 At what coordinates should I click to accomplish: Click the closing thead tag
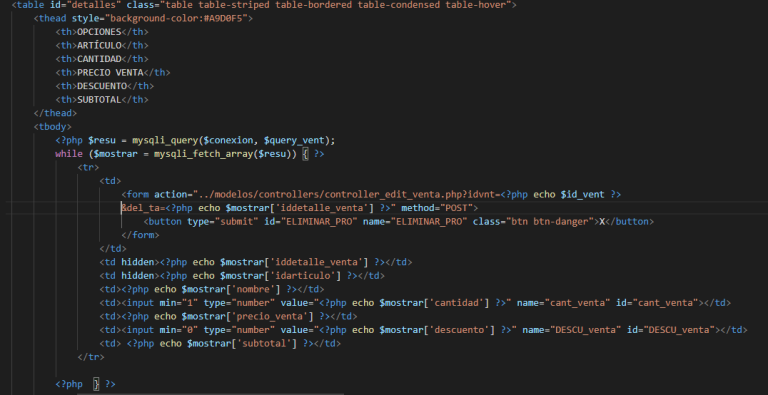(55, 113)
